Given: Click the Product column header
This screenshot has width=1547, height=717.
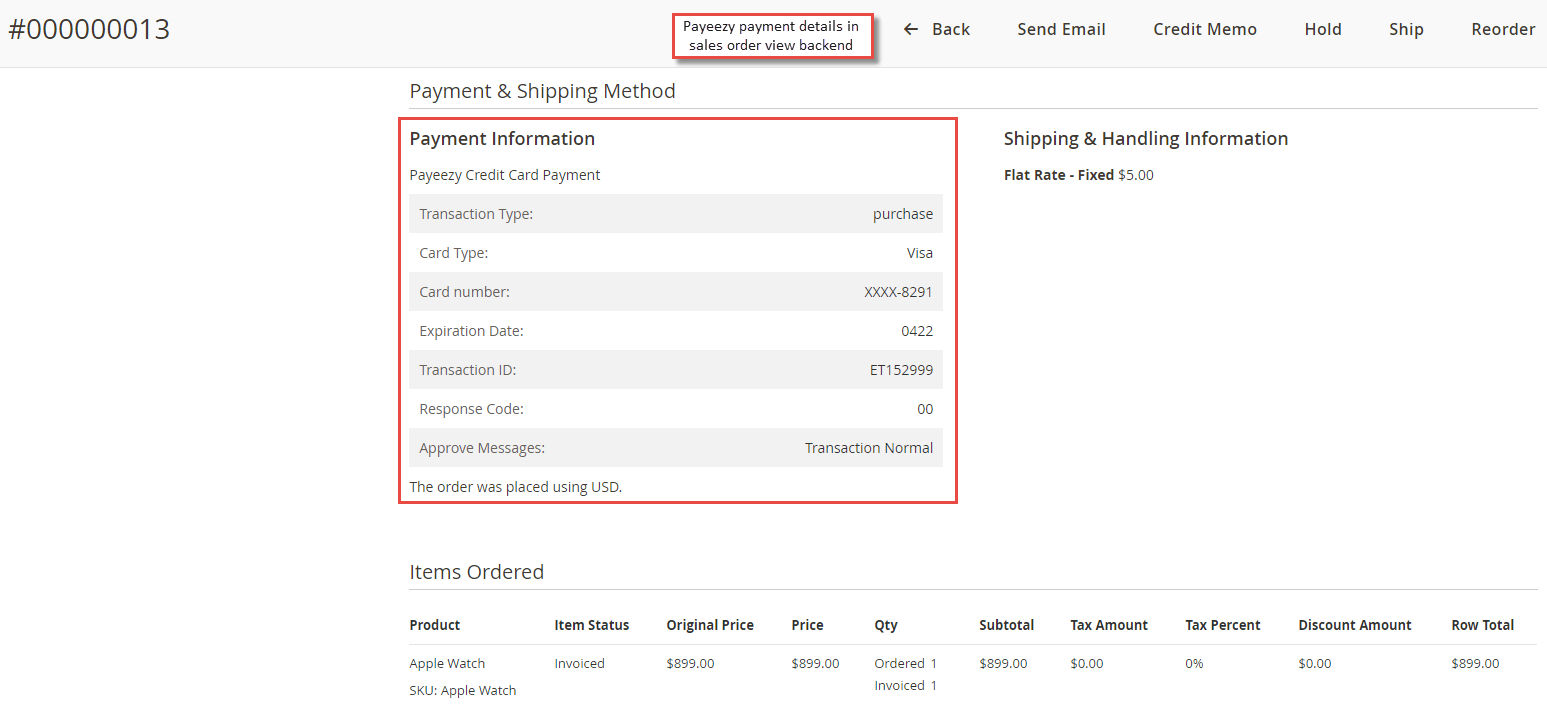Looking at the screenshot, I should [434, 625].
